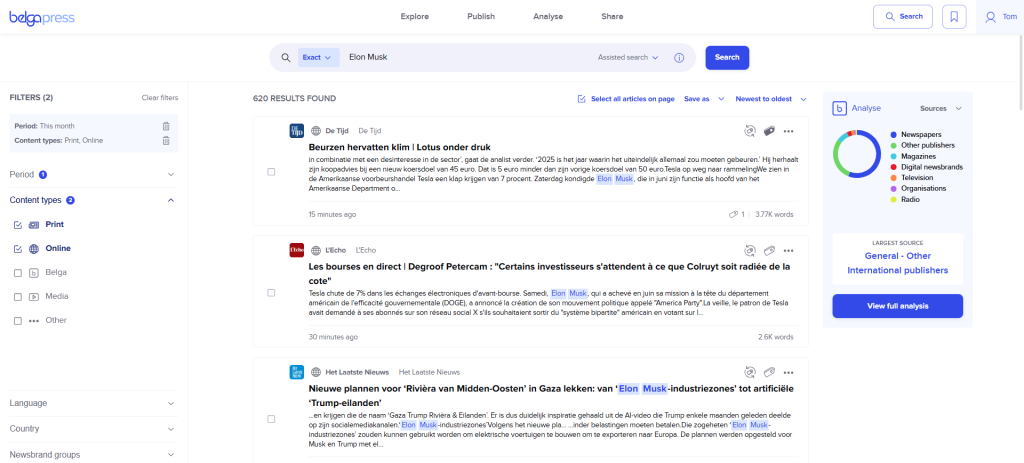Check the Media content type

18,297
